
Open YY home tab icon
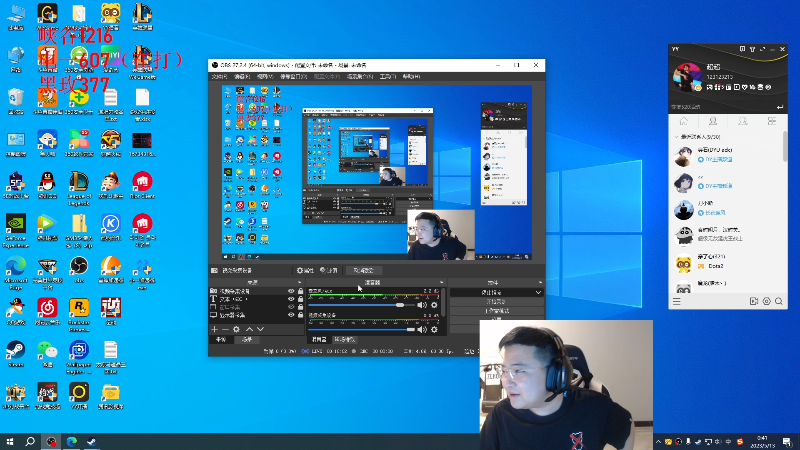(684, 121)
